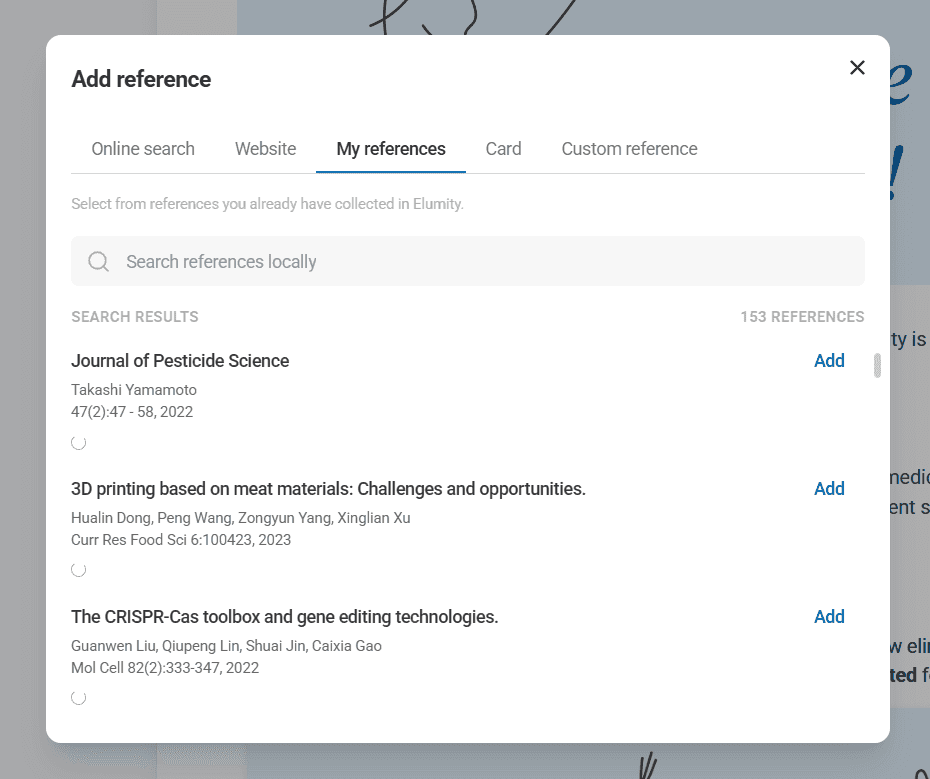Screen dimensions: 930x779
Task: Click the Takashi Yamamoto author line
Action: tap(134, 390)
